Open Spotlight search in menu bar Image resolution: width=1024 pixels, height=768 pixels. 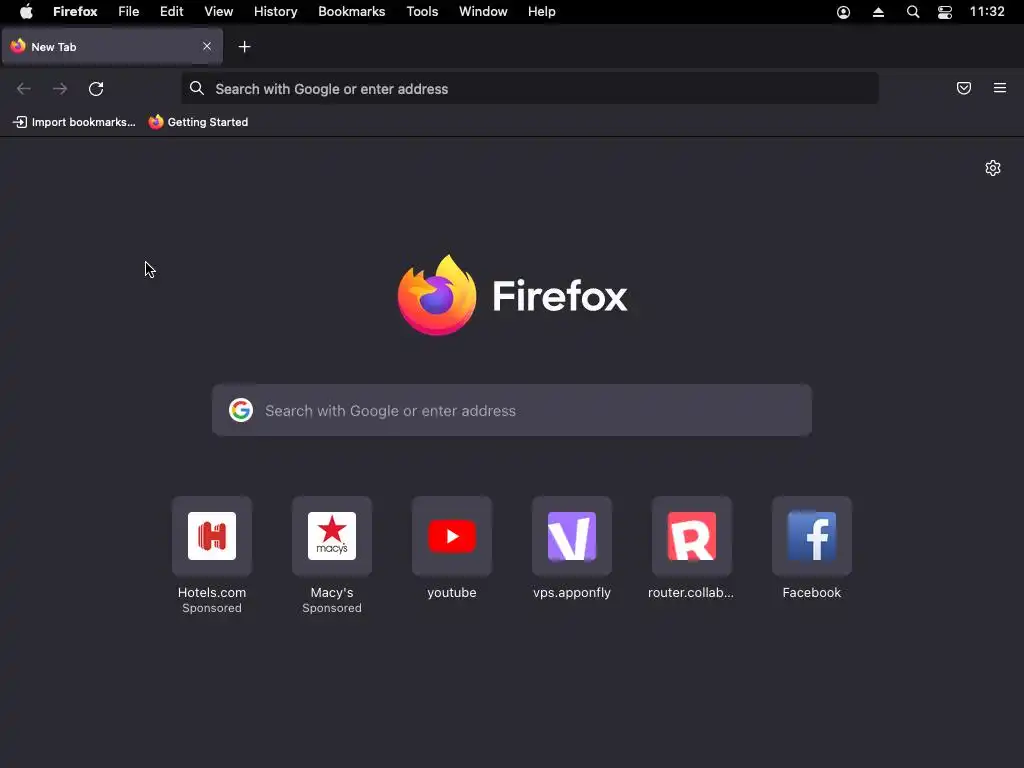pos(913,12)
